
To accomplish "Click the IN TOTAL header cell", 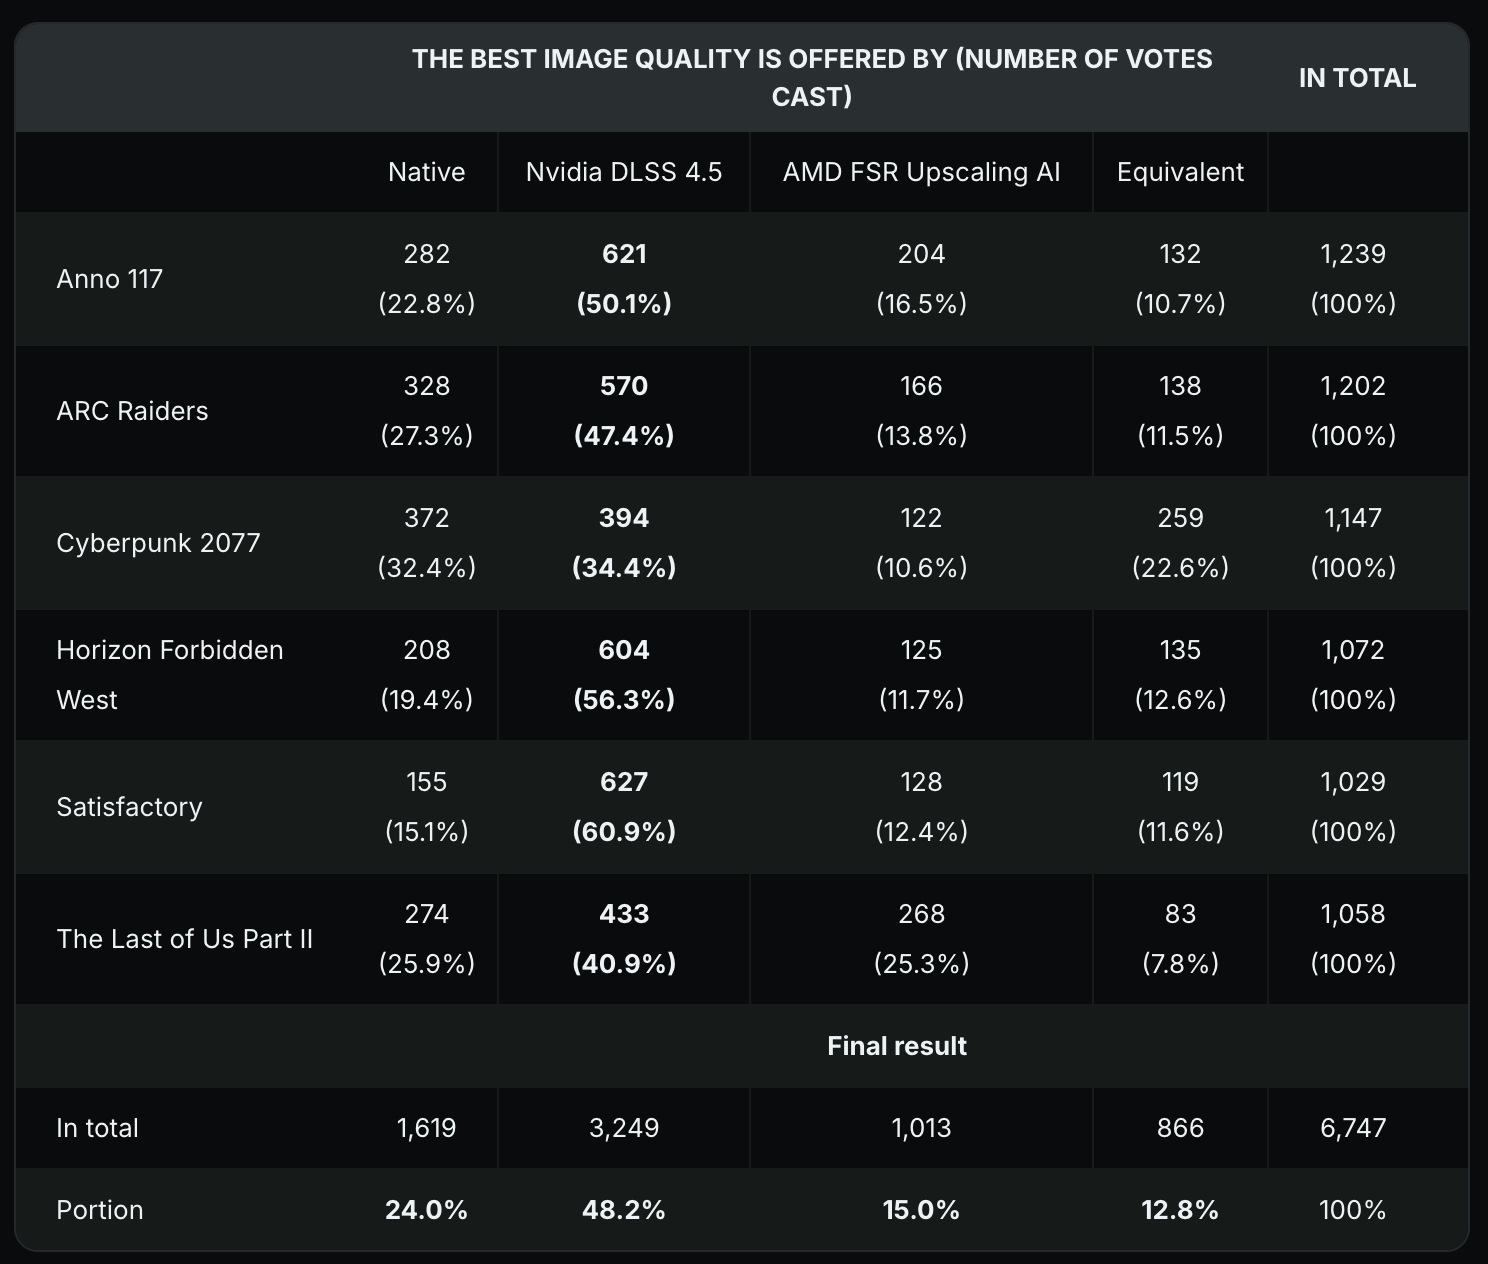I will tap(1357, 78).
